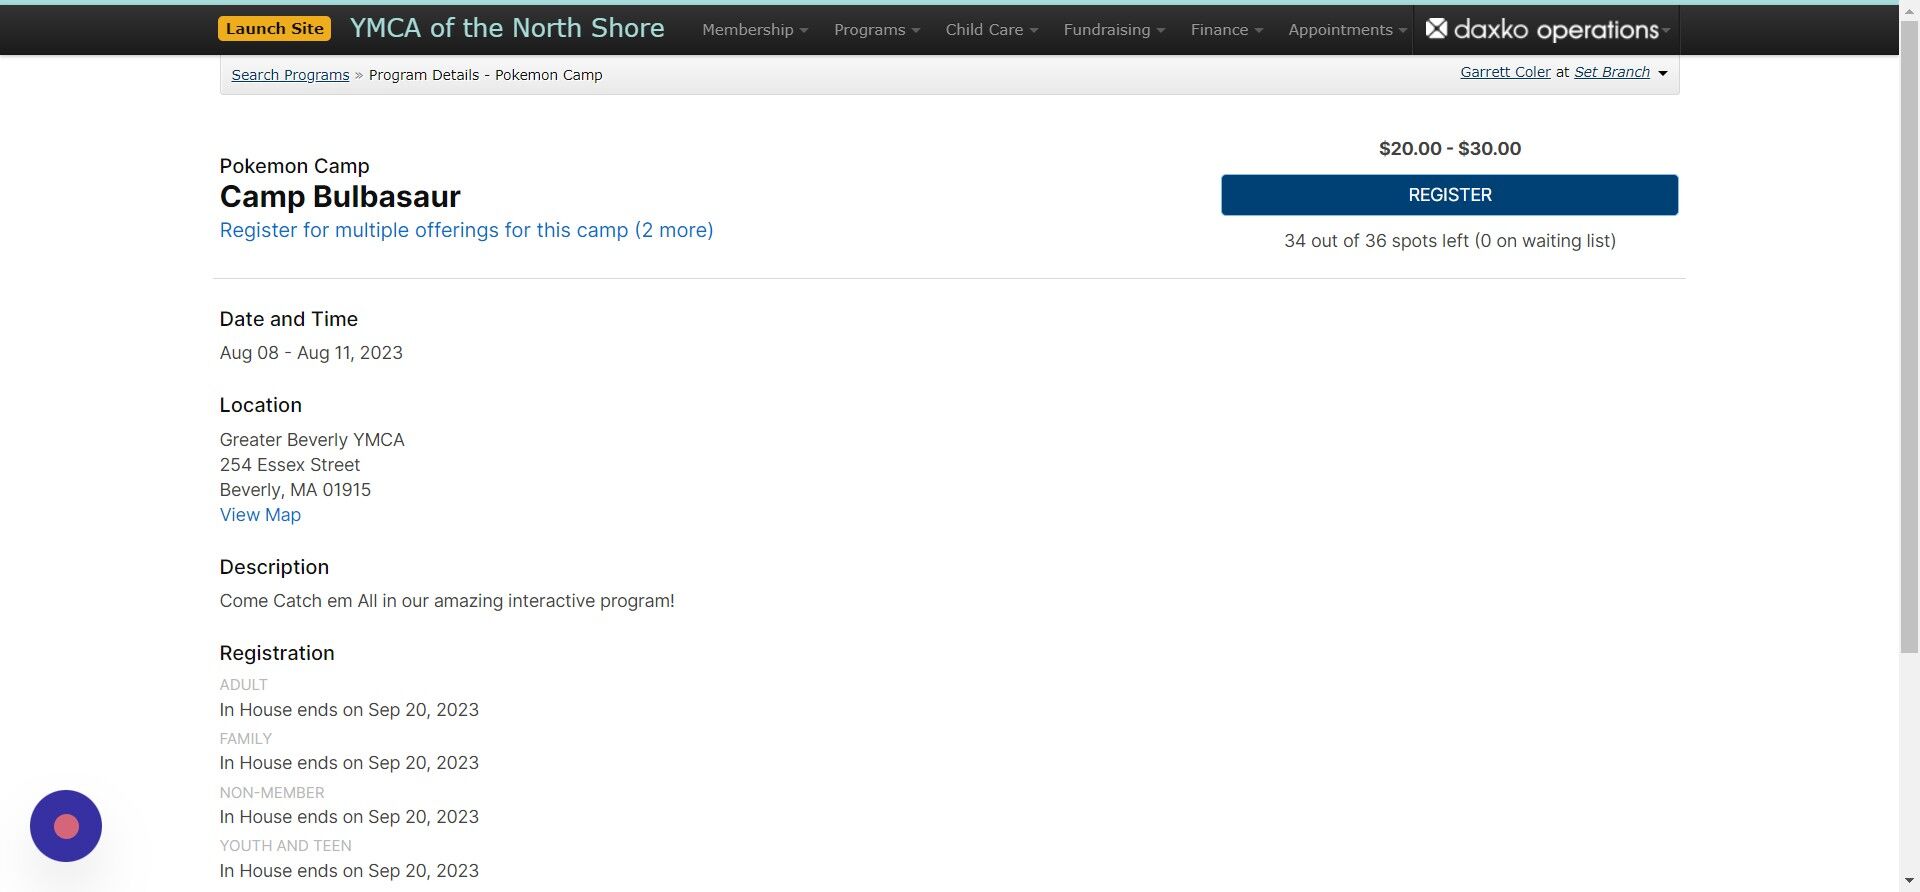
Task: Click the Program Details - Pokemon Camp breadcrumb
Action: [485, 75]
